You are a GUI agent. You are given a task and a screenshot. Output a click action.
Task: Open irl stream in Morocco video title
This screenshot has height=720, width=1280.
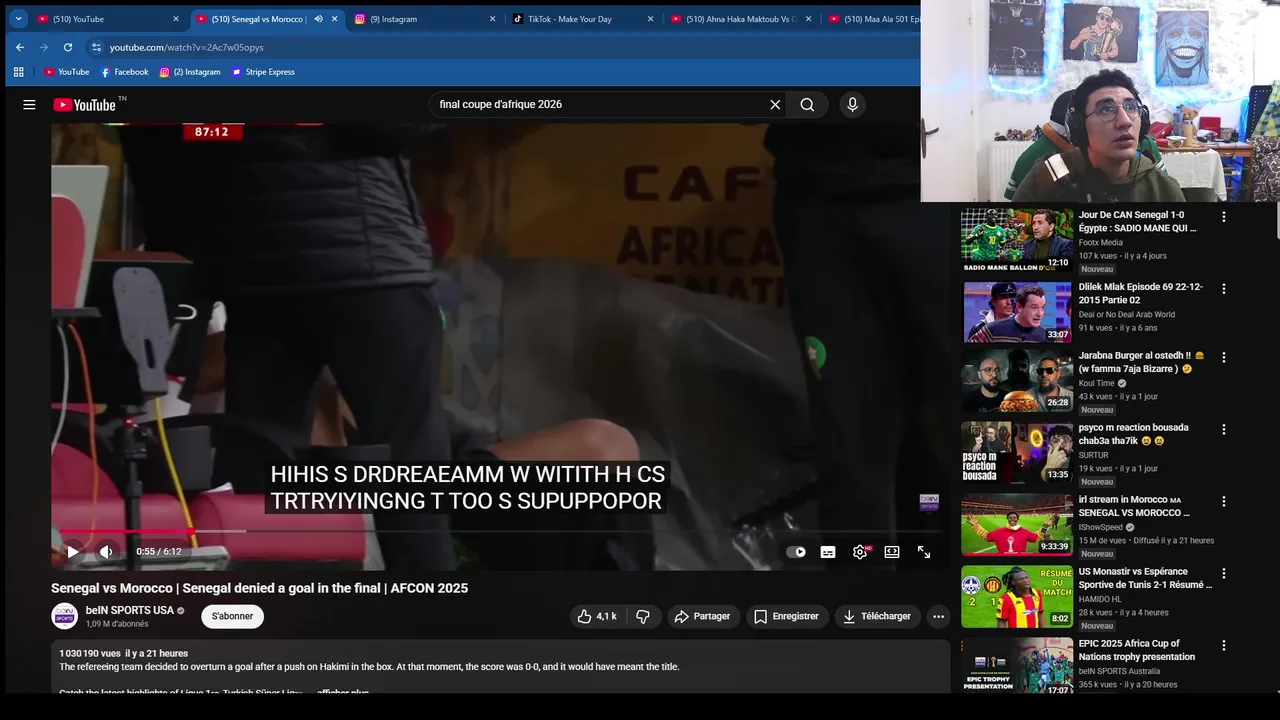(x=1134, y=506)
